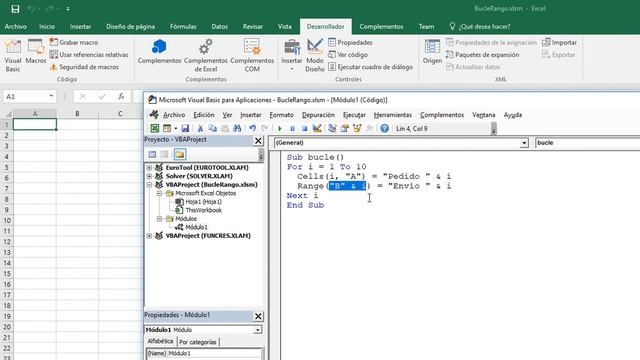Click Ejecutar cuadro de diálogo
The width and height of the screenshot is (640, 360).
pyautogui.click(x=370, y=67)
